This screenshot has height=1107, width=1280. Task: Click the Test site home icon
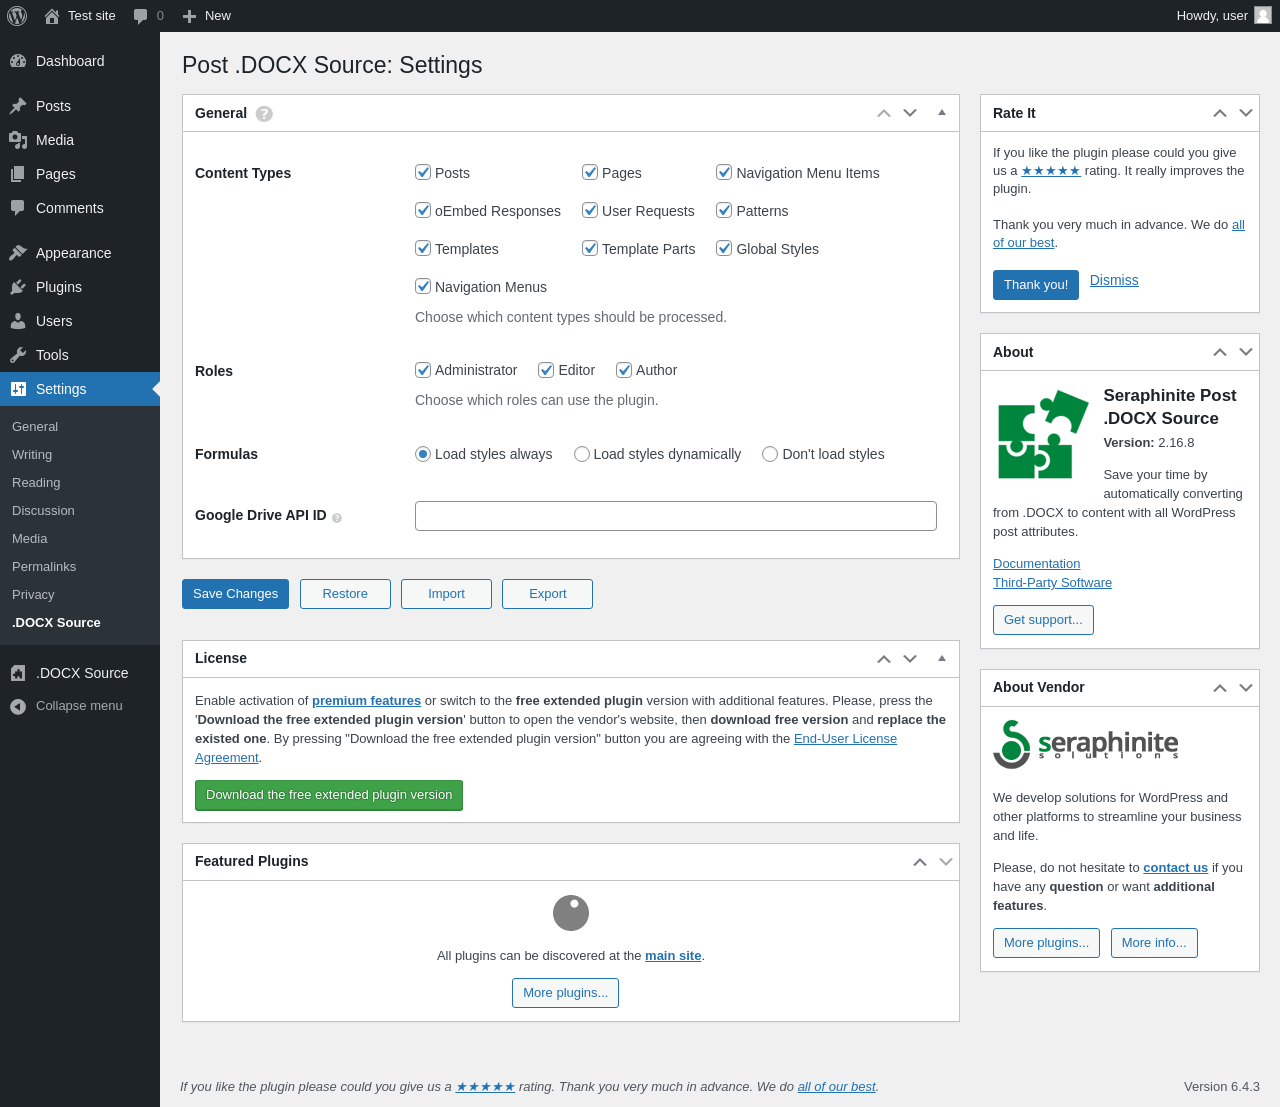pos(52,16)
